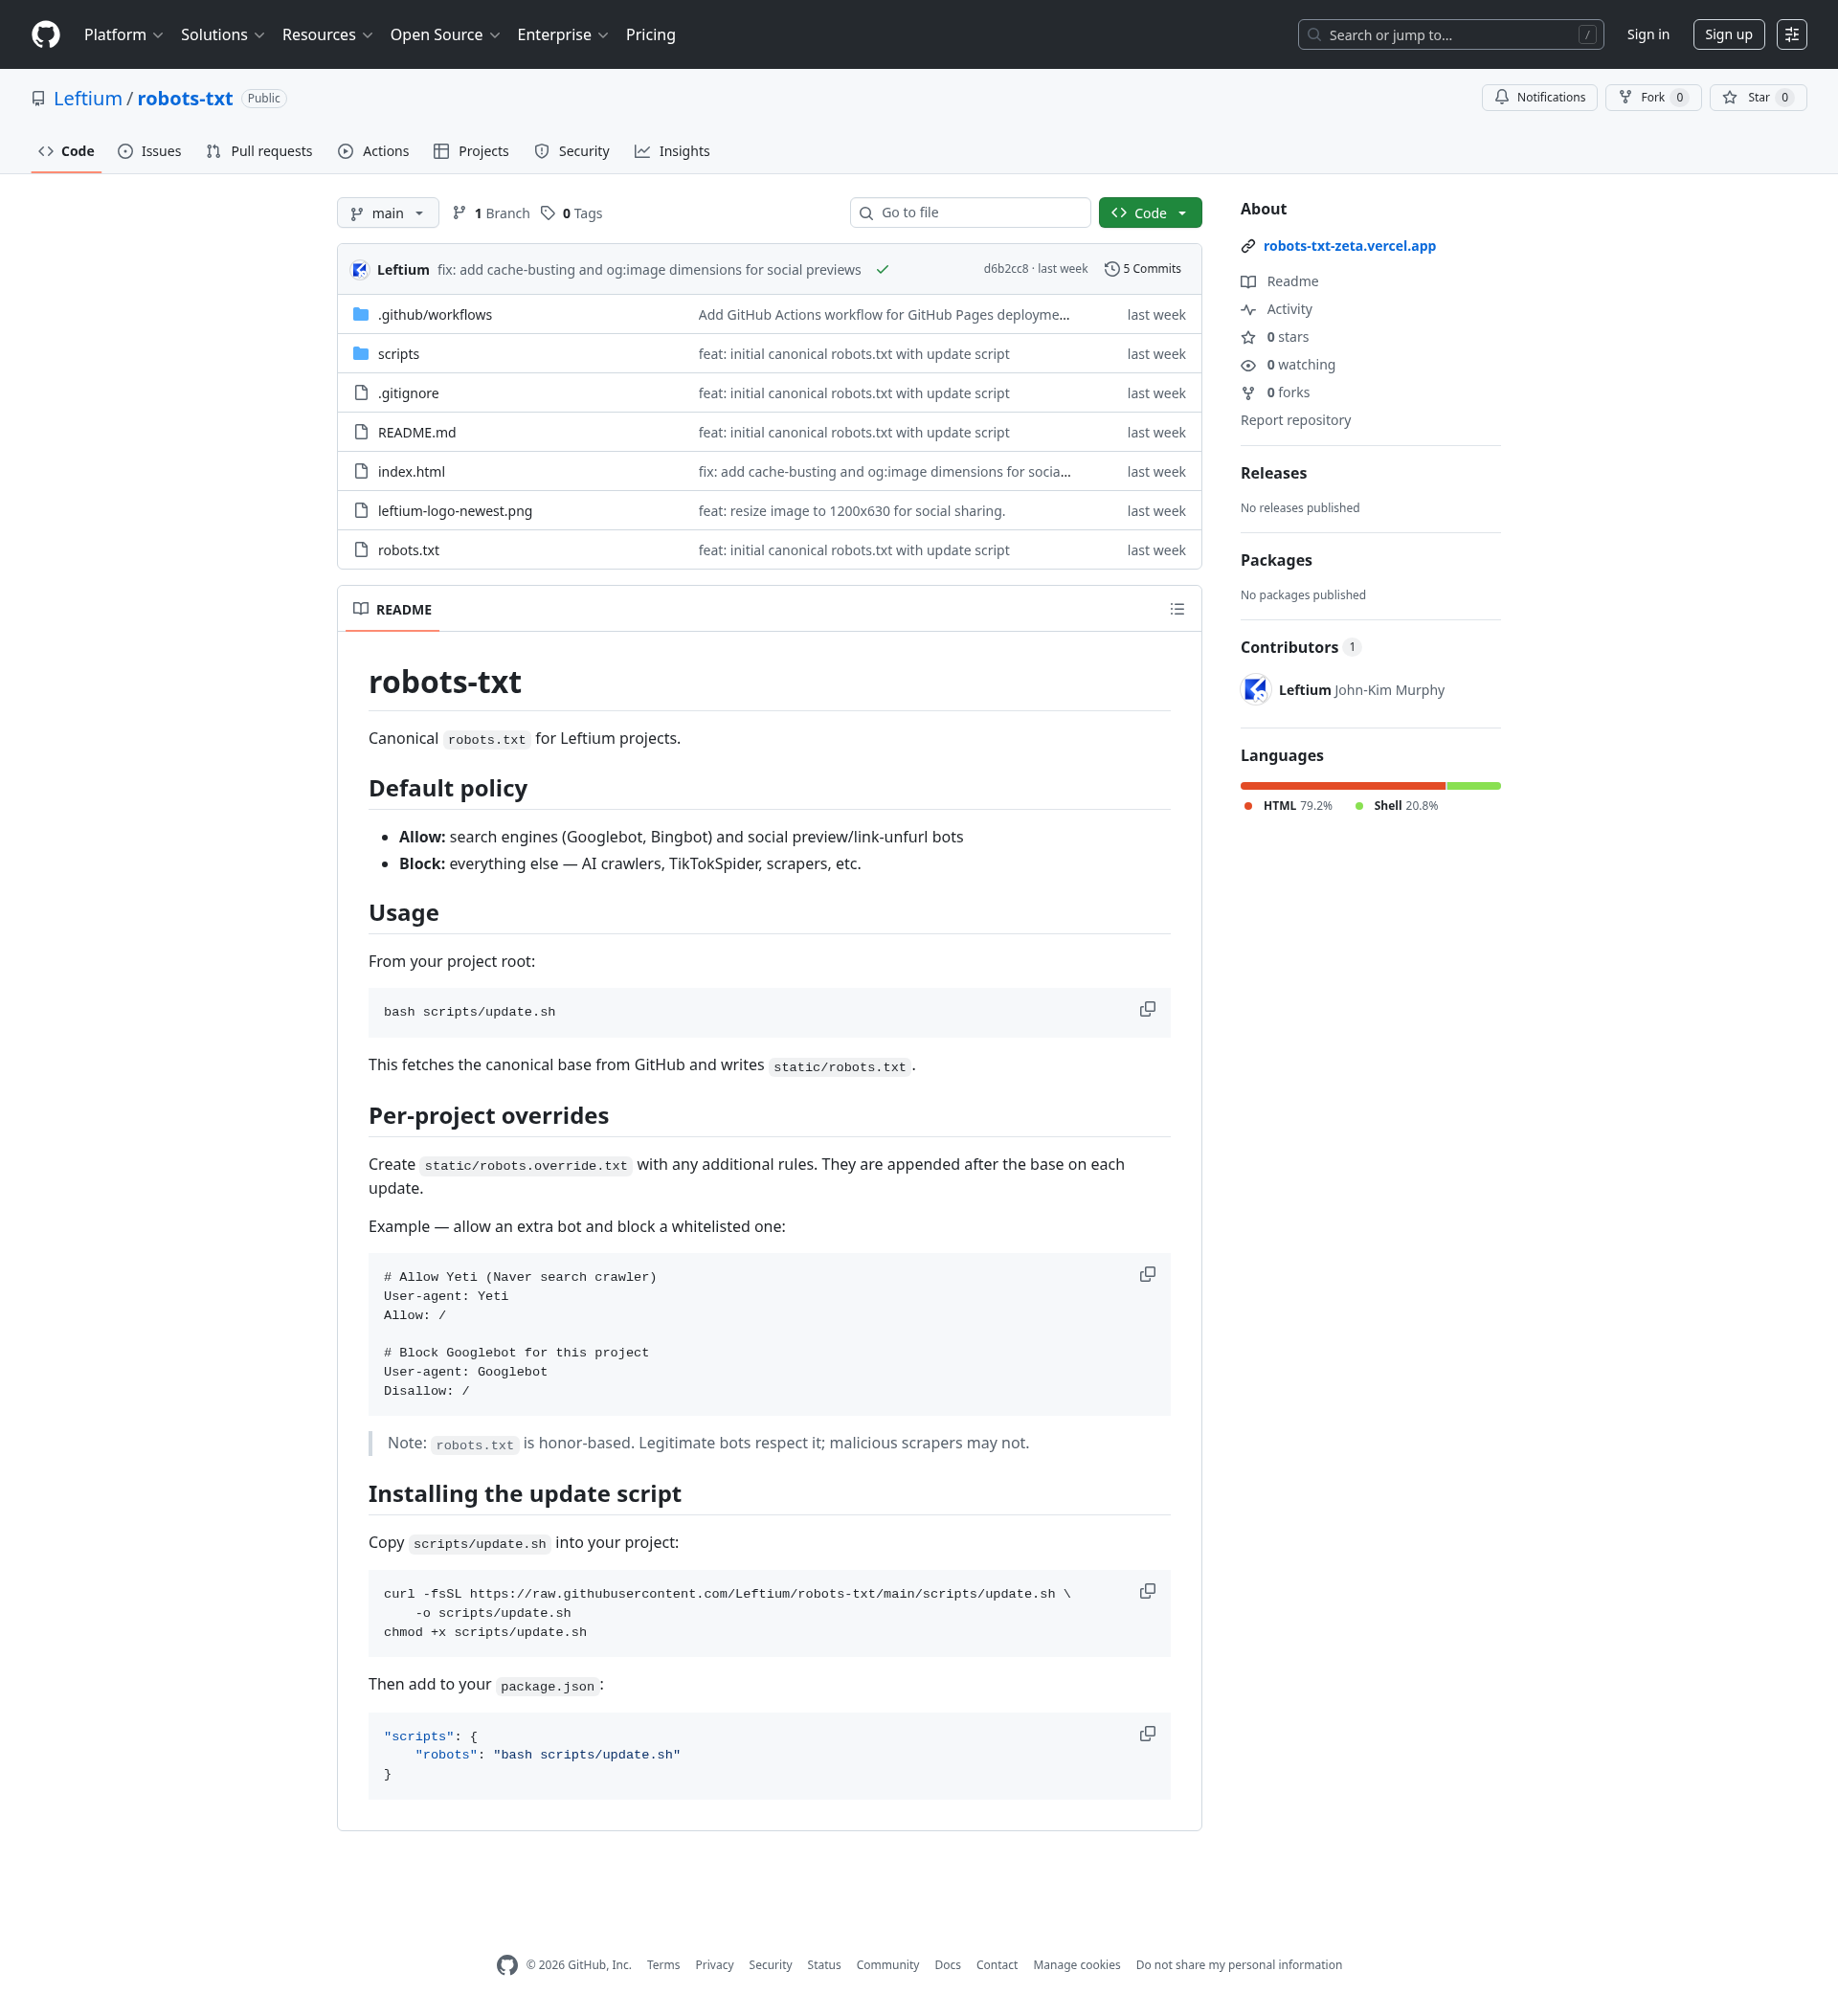This screenshot has height=2016, width=1838.
Task: Select the README tab header
Action: [x=392, y=610]
